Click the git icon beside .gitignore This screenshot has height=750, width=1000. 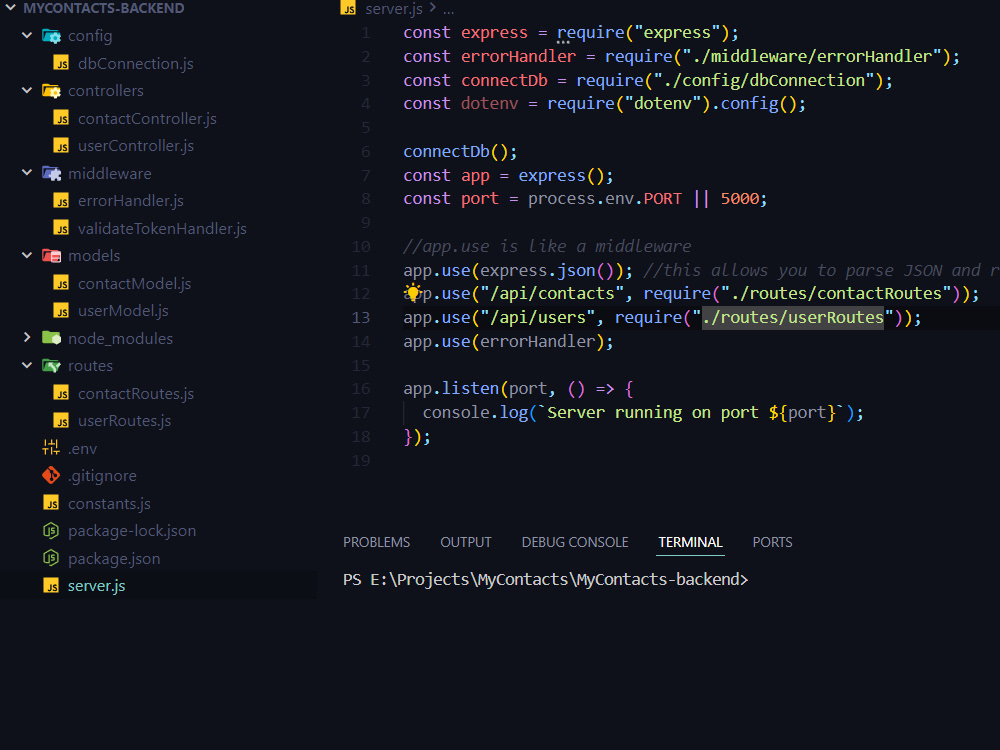(51, 475)
